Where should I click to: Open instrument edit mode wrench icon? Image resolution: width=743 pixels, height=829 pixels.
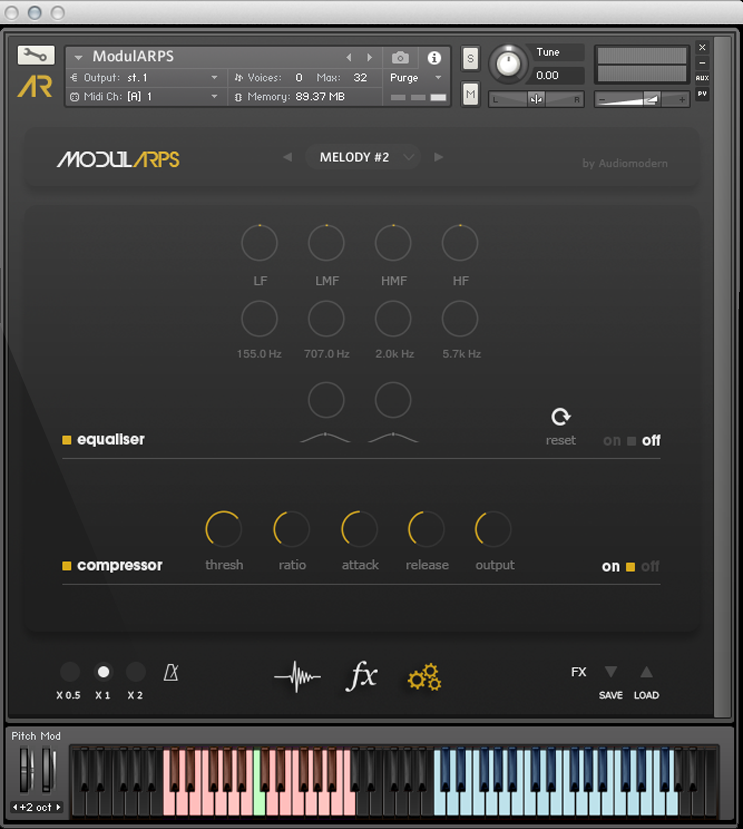pyautogui.click(x=36, y=55)
